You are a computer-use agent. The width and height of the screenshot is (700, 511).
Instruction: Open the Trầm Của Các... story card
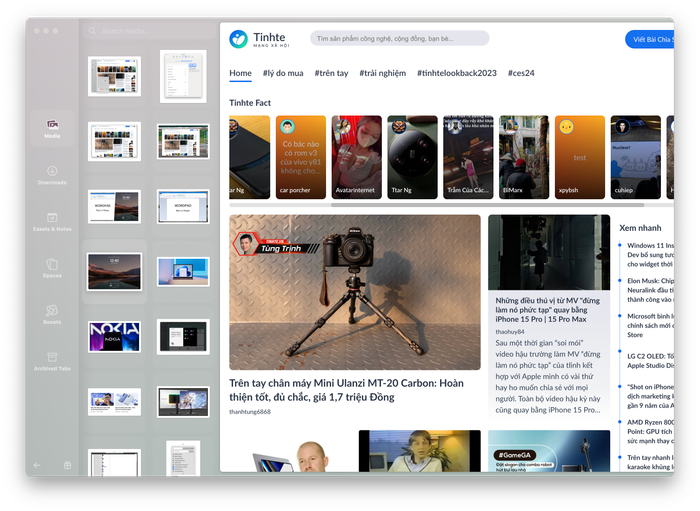coord(468,157)
